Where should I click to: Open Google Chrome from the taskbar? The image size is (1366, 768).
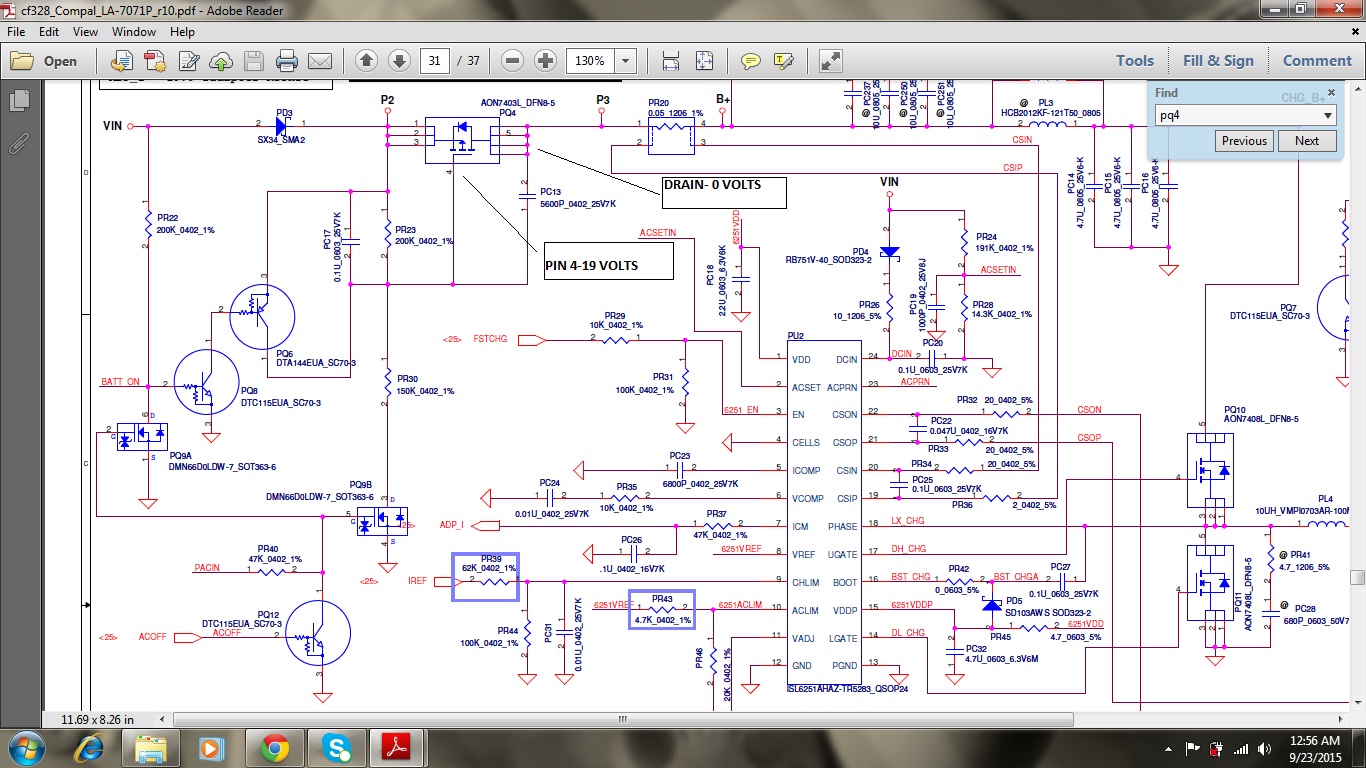click(275, 747)
